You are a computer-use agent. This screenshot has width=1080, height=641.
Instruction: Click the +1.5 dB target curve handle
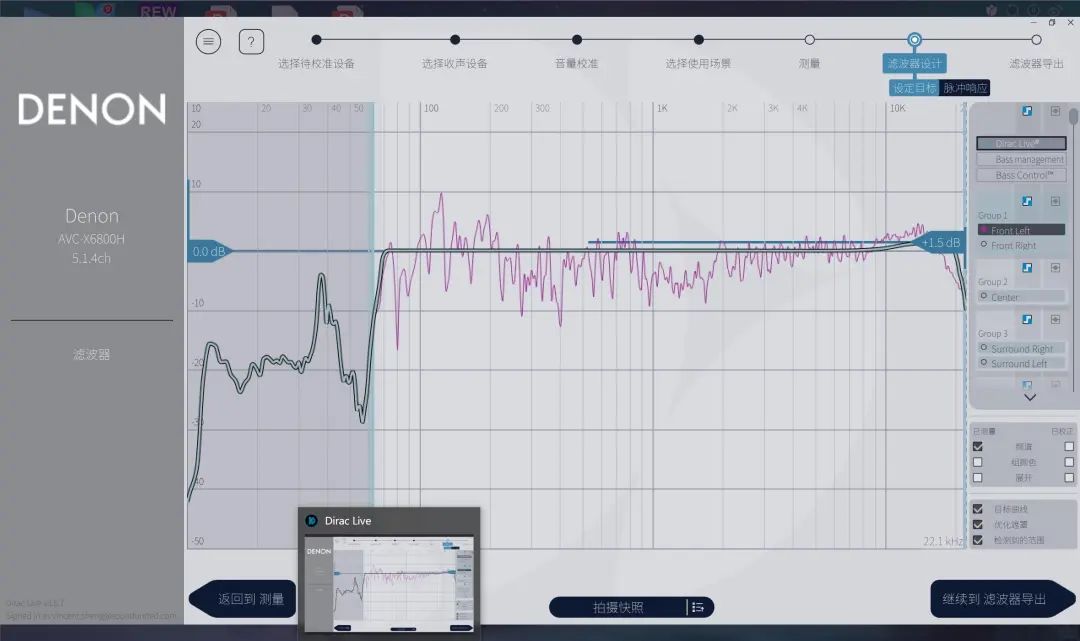click(x=940, y=242)
